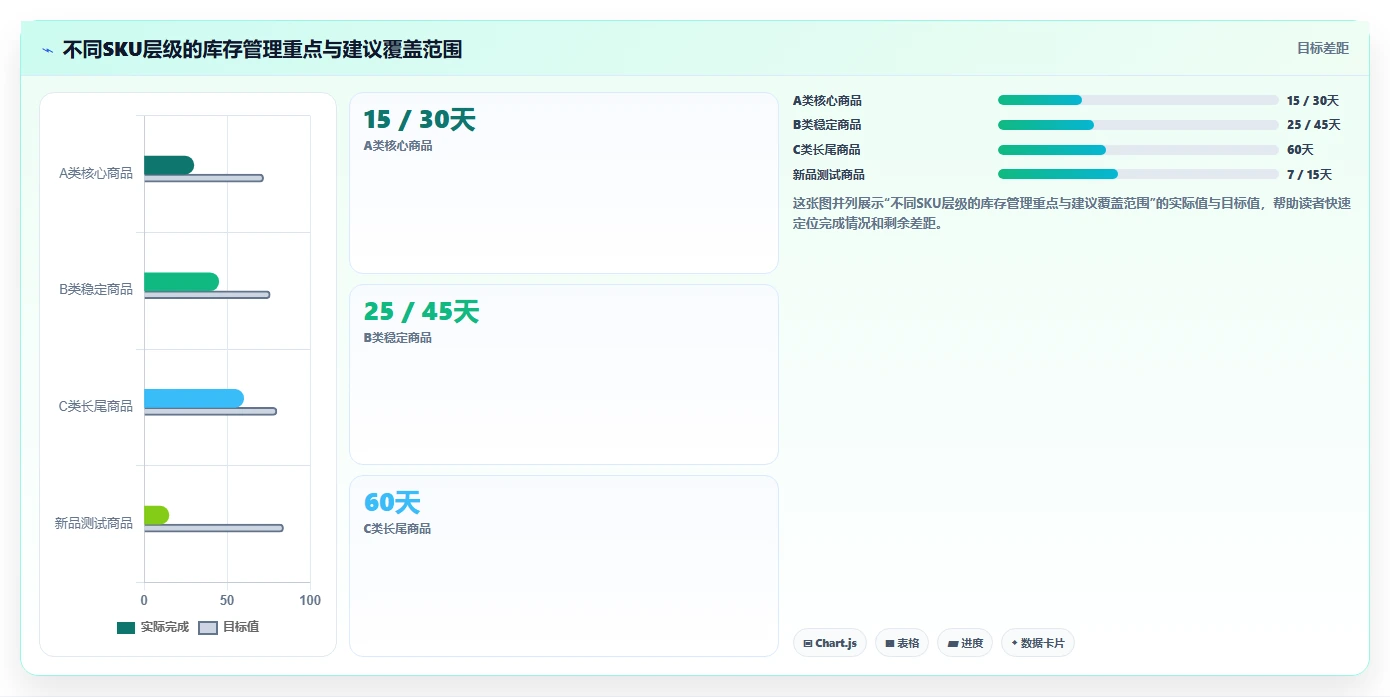Click the Chart.js chip icon
1390x697 pixels.
(807, 643)
